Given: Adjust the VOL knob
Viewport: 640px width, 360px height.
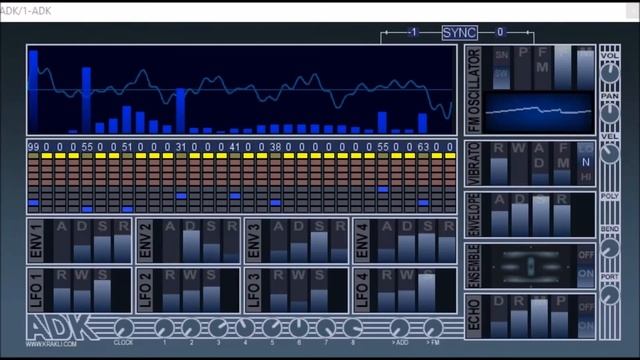Looking at the screenshot, I should 609,73.
